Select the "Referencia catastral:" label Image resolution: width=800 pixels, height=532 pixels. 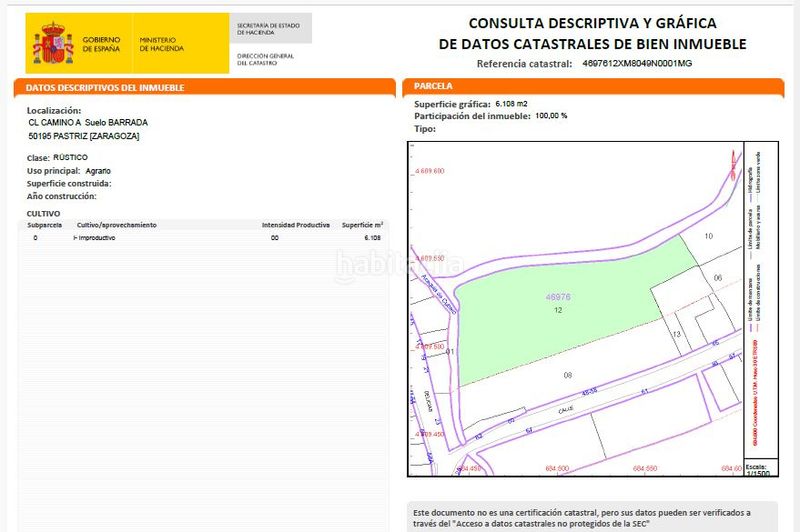click(524, 64)
